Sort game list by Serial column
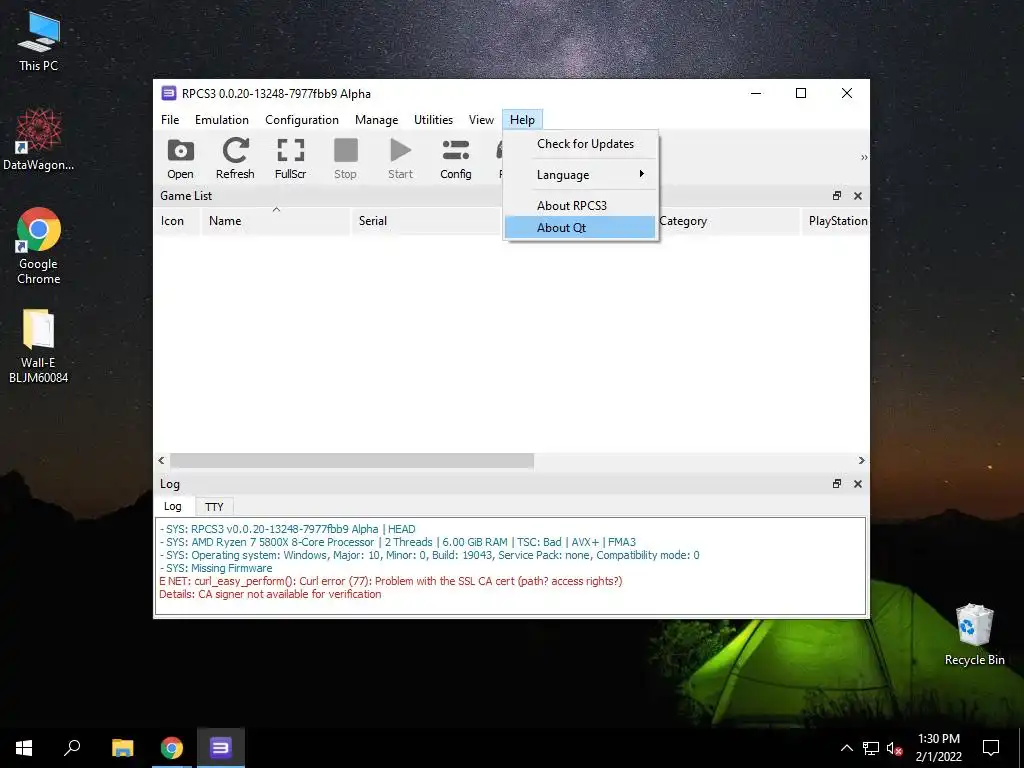The width and height of the screenshot is (1024, 768). [x=428, y=221]
